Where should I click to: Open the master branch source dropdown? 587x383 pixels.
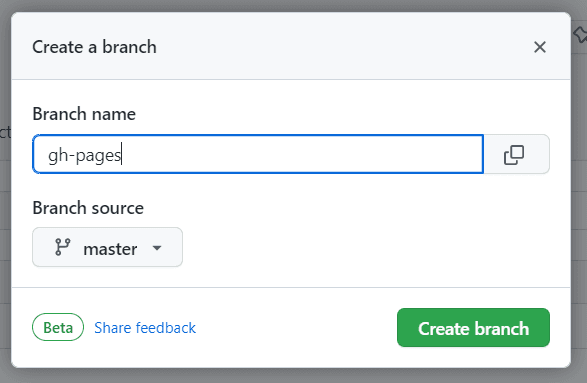[x=107, y=247]
